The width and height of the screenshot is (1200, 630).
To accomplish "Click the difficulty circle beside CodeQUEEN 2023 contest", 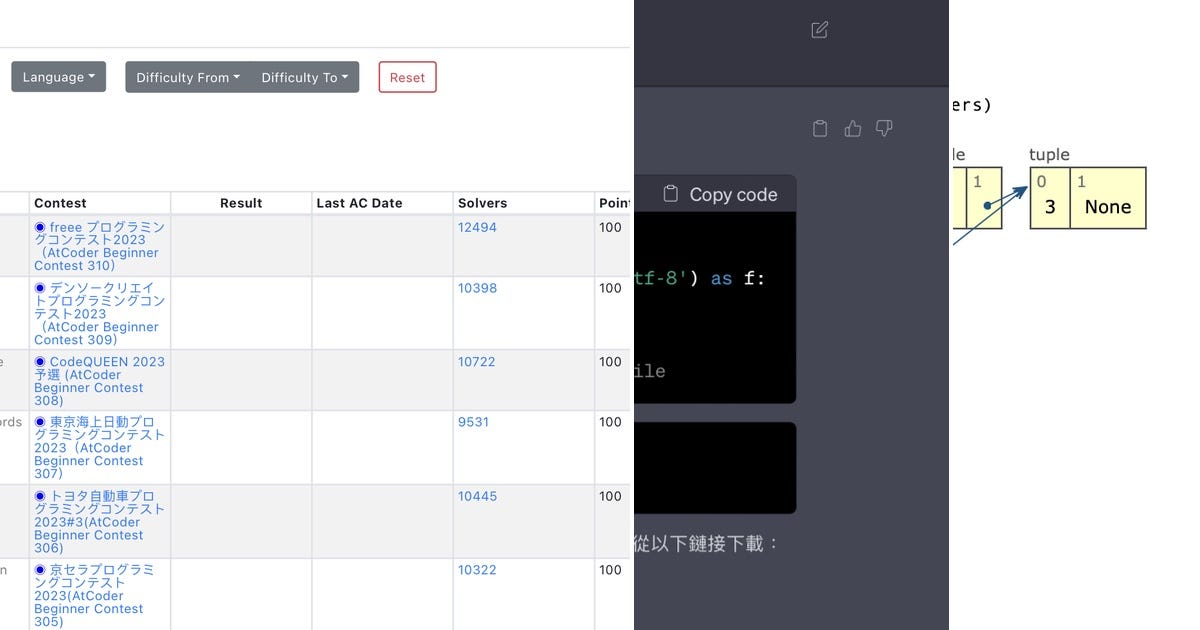I will click(41, 362).
